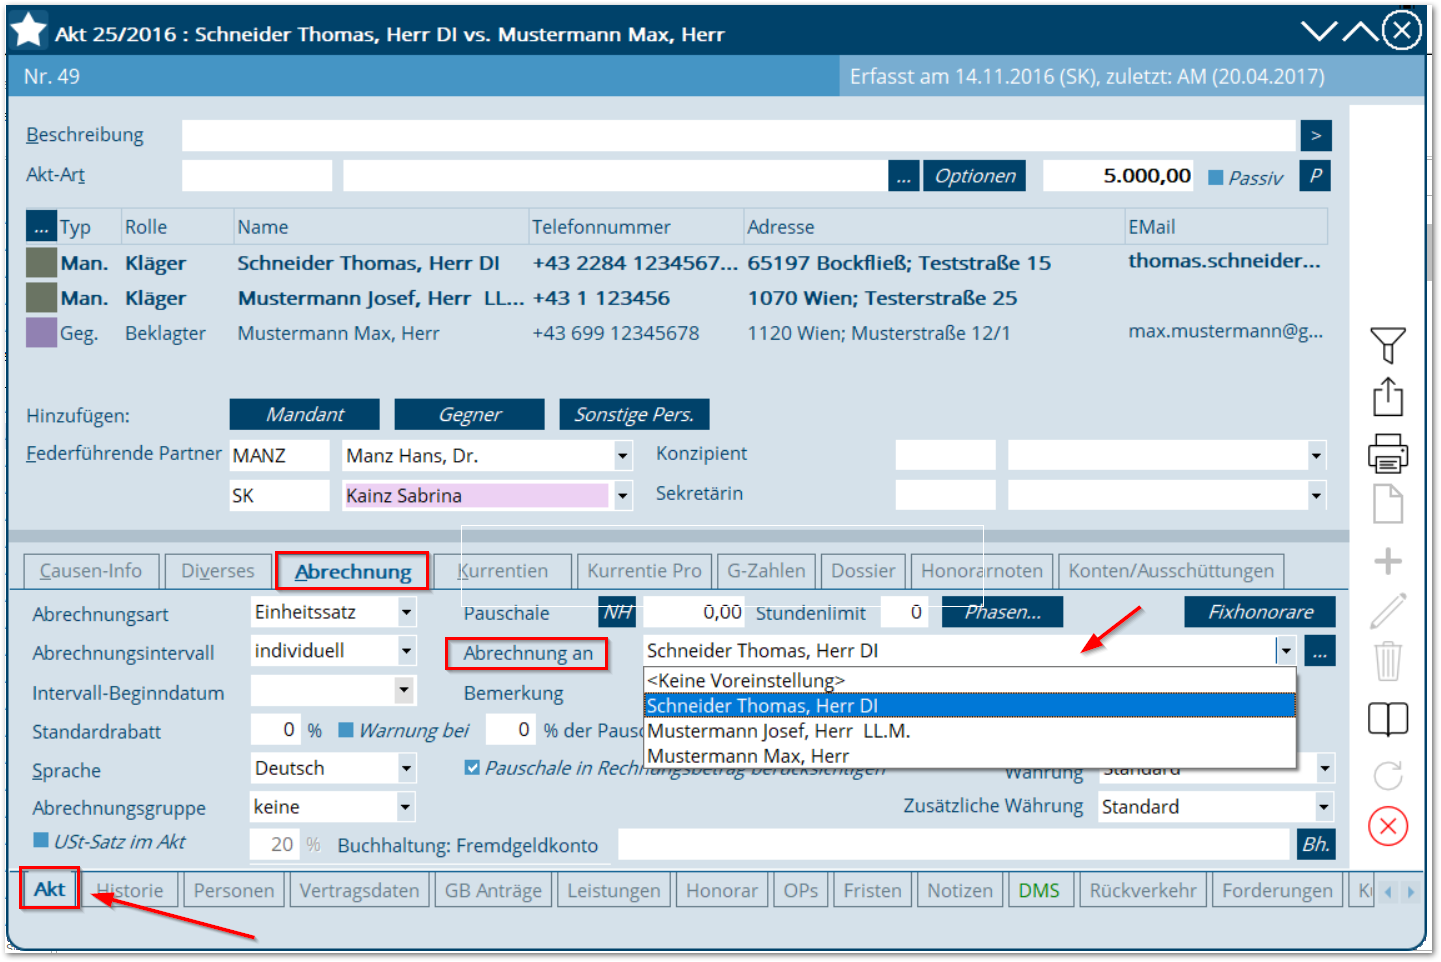Click the 'P' button beside Passiv
This screenshot has width=1441, height=962.
tap(1315, 176)
